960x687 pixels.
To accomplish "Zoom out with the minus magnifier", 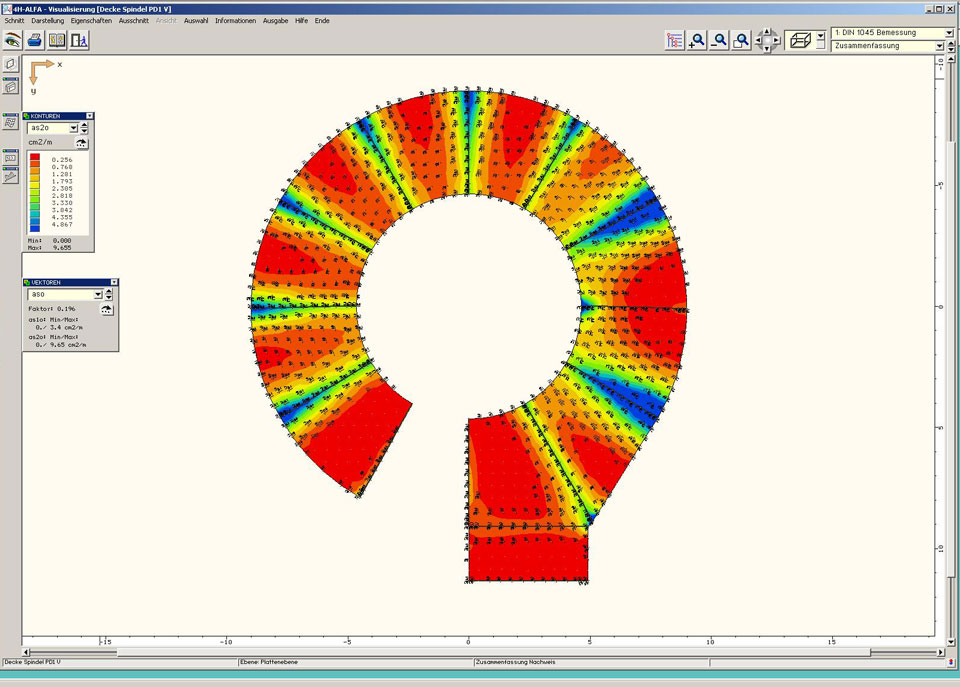I will pyautogui.click(x=719, y=40).
